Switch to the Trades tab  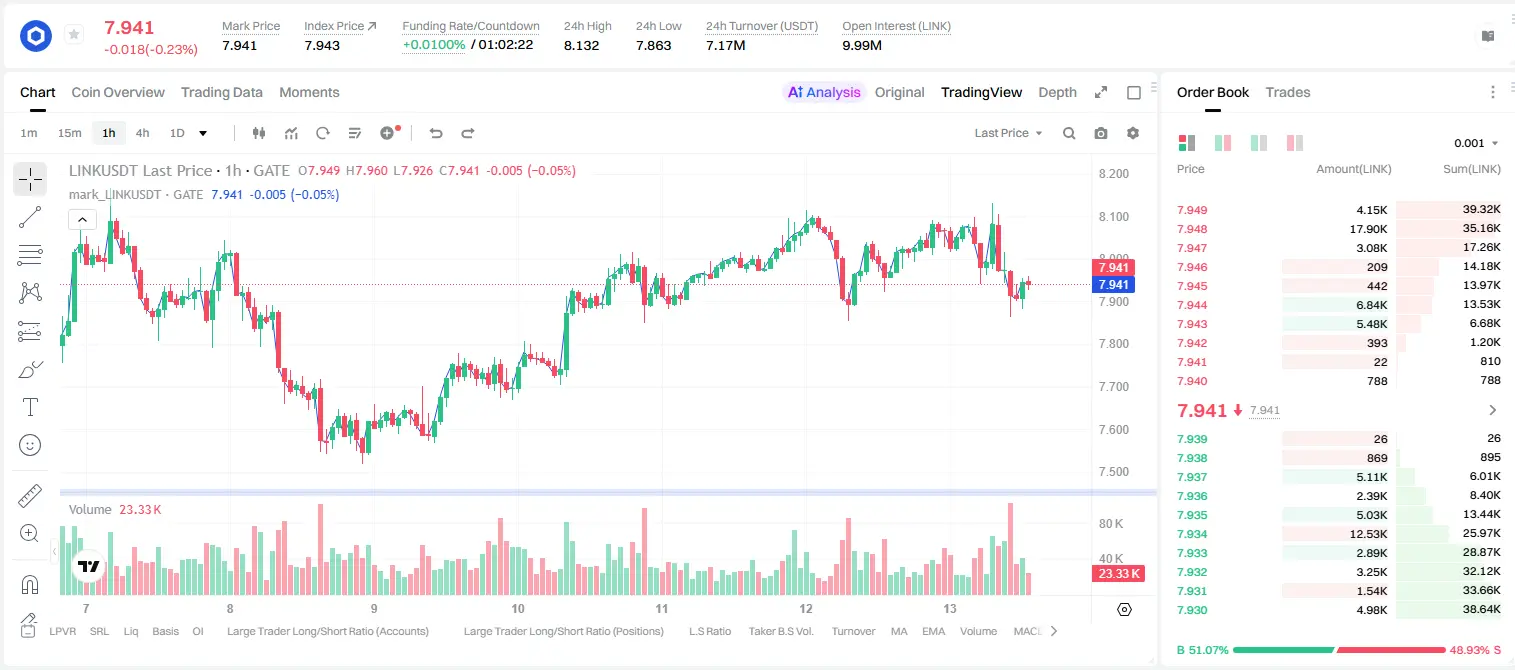tap(1288, 92)
